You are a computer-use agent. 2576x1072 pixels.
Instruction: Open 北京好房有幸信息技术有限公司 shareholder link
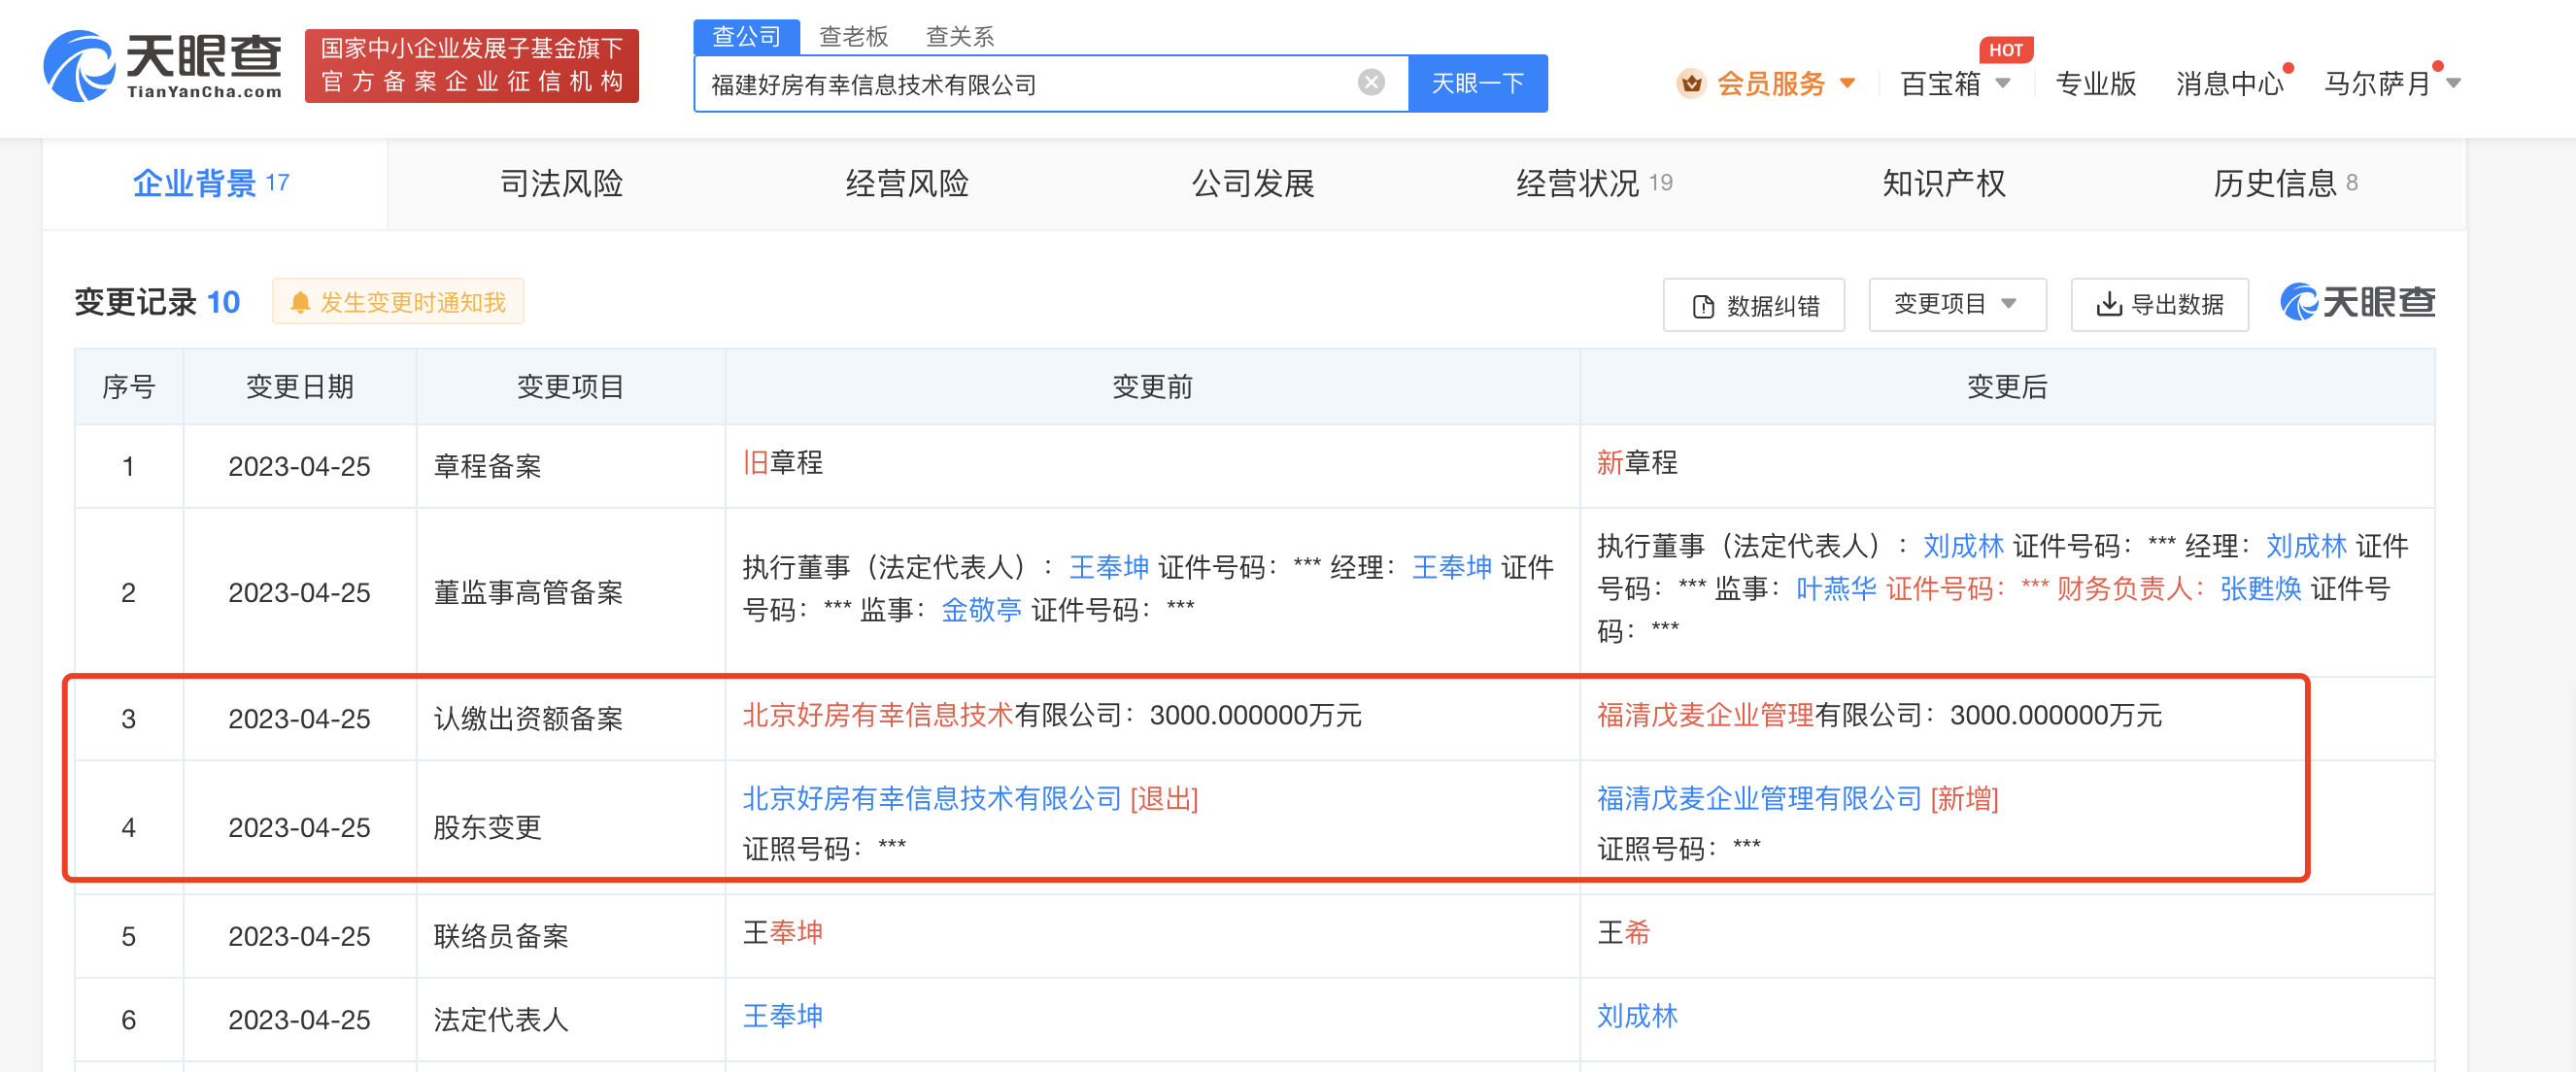pyautogui.click(x=932, y=798)
